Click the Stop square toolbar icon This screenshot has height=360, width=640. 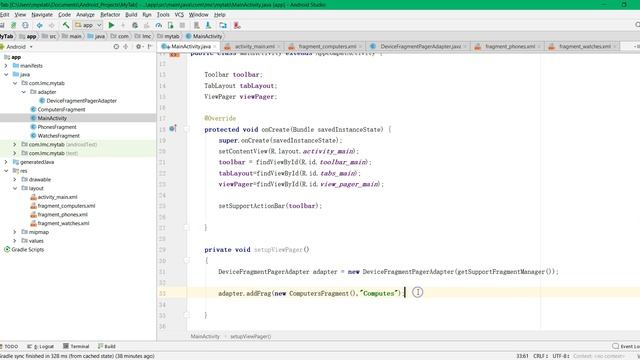click(x=182, y=25)
